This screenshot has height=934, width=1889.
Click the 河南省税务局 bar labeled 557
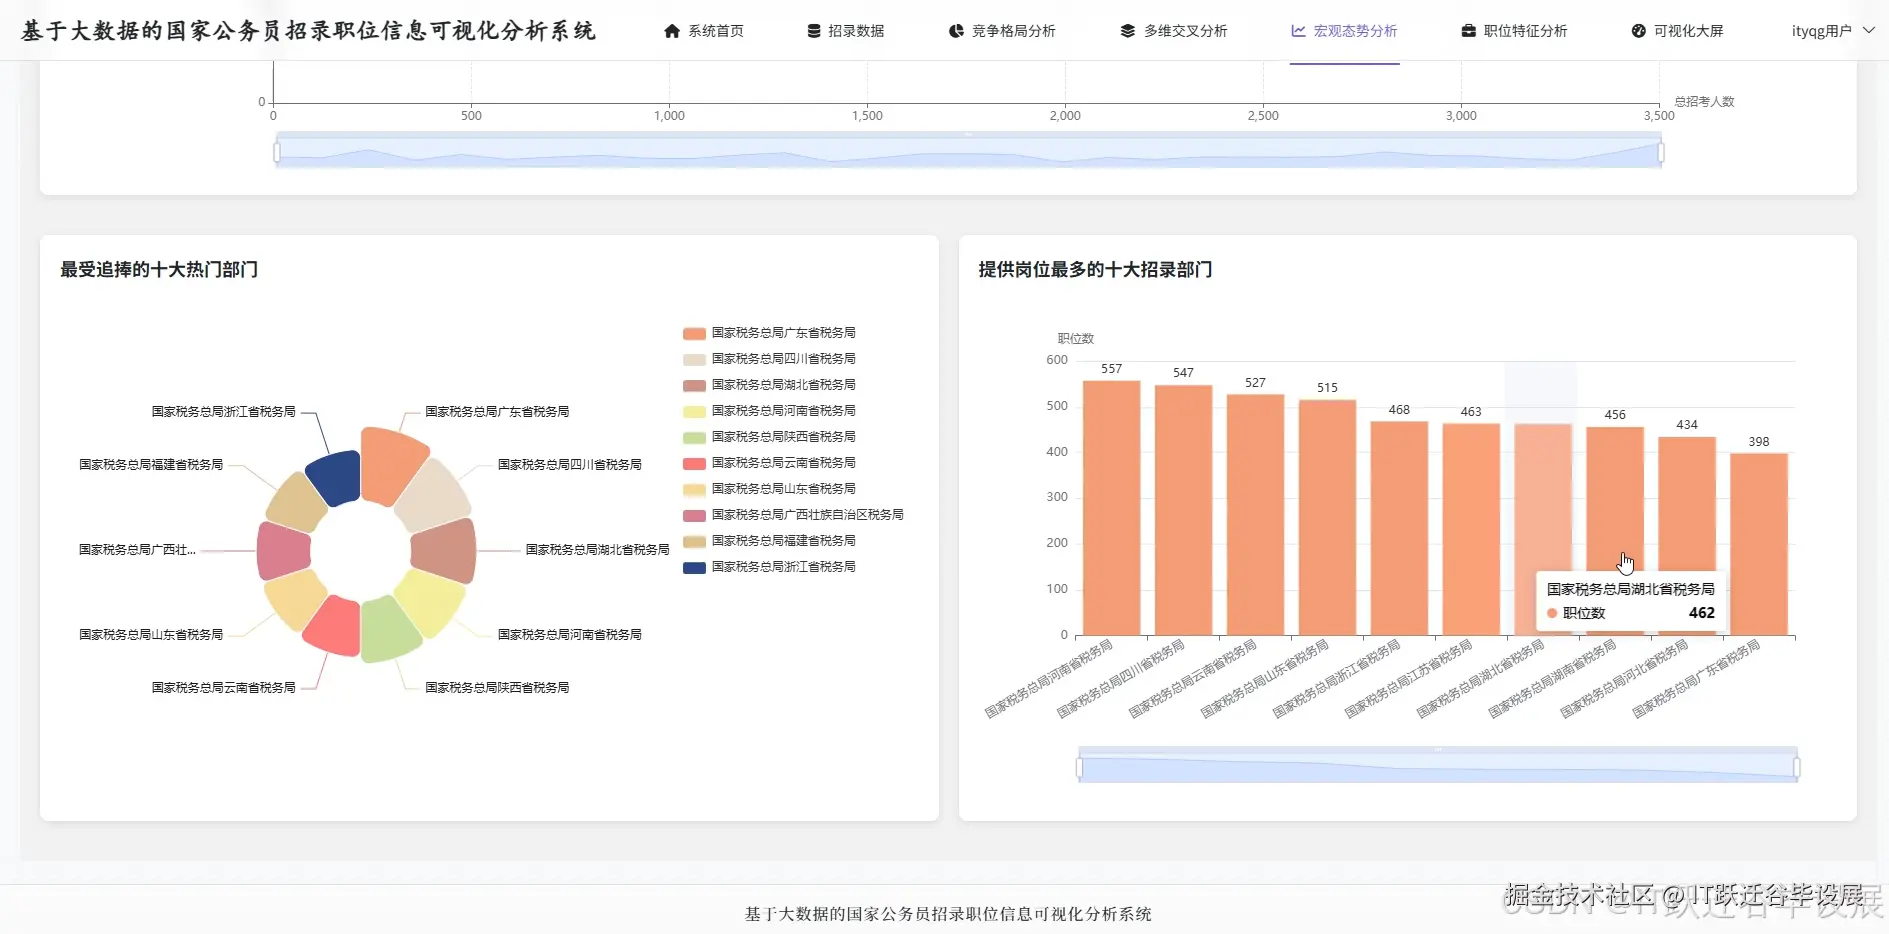pos(1111,508)
